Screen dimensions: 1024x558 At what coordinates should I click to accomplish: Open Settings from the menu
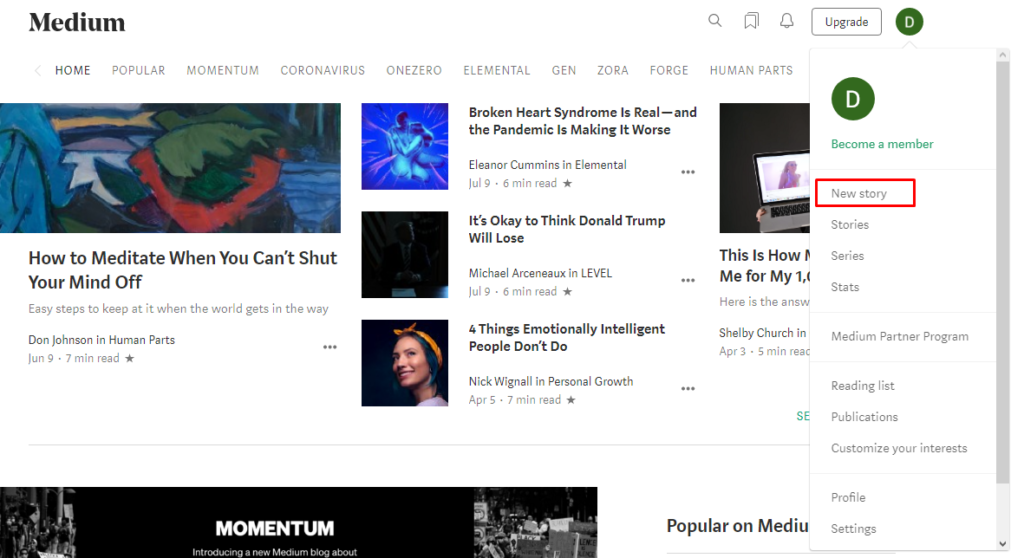click(x=853, y=529)
